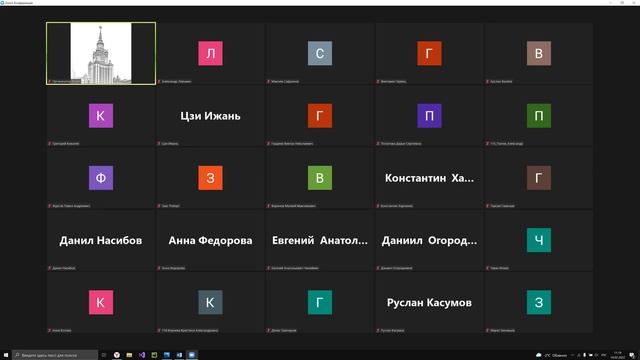
Task: Select orange Г avatar between С and В
Action: [x=429, y=53]
